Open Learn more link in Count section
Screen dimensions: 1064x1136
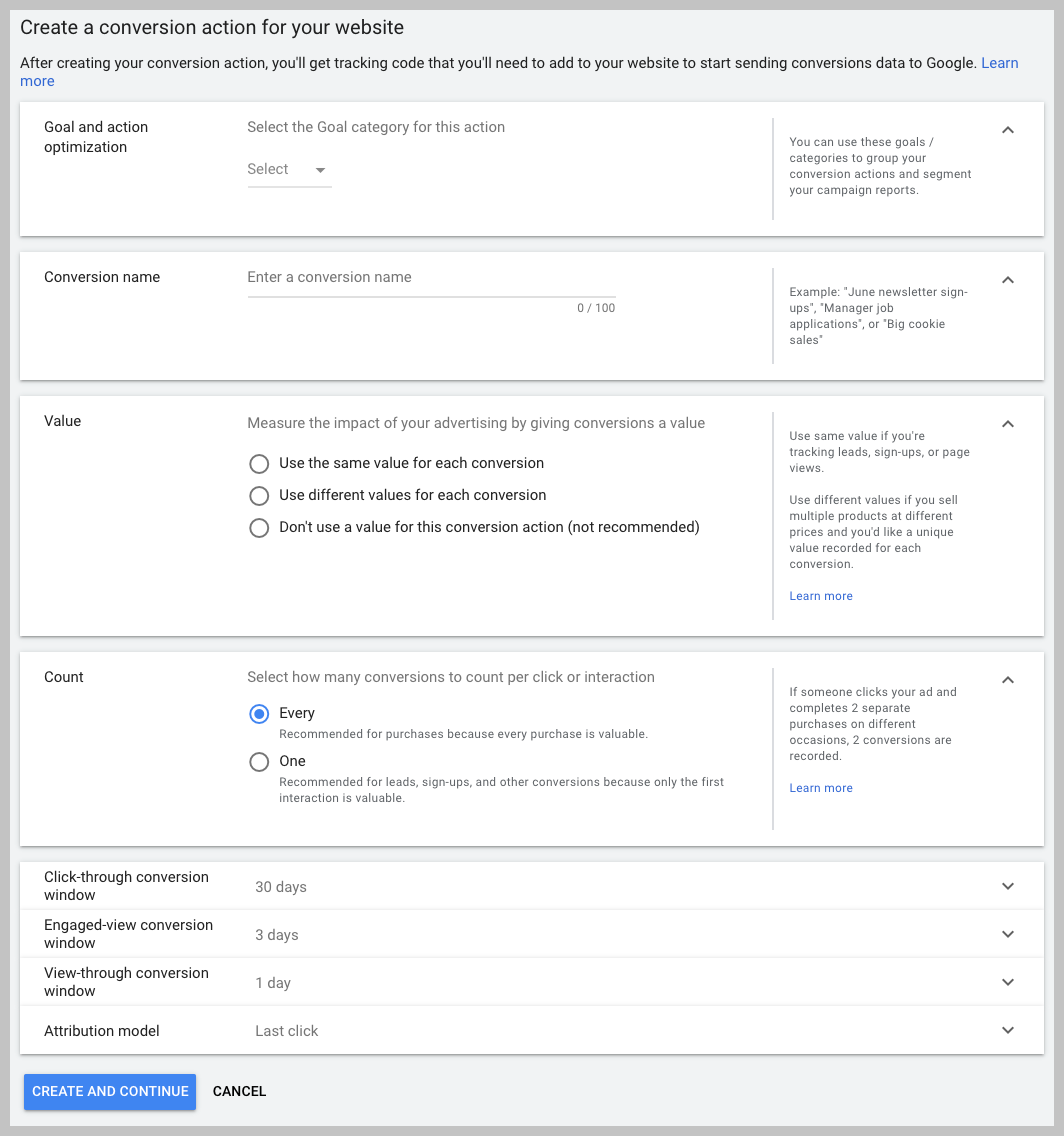[x=821, y=788]
